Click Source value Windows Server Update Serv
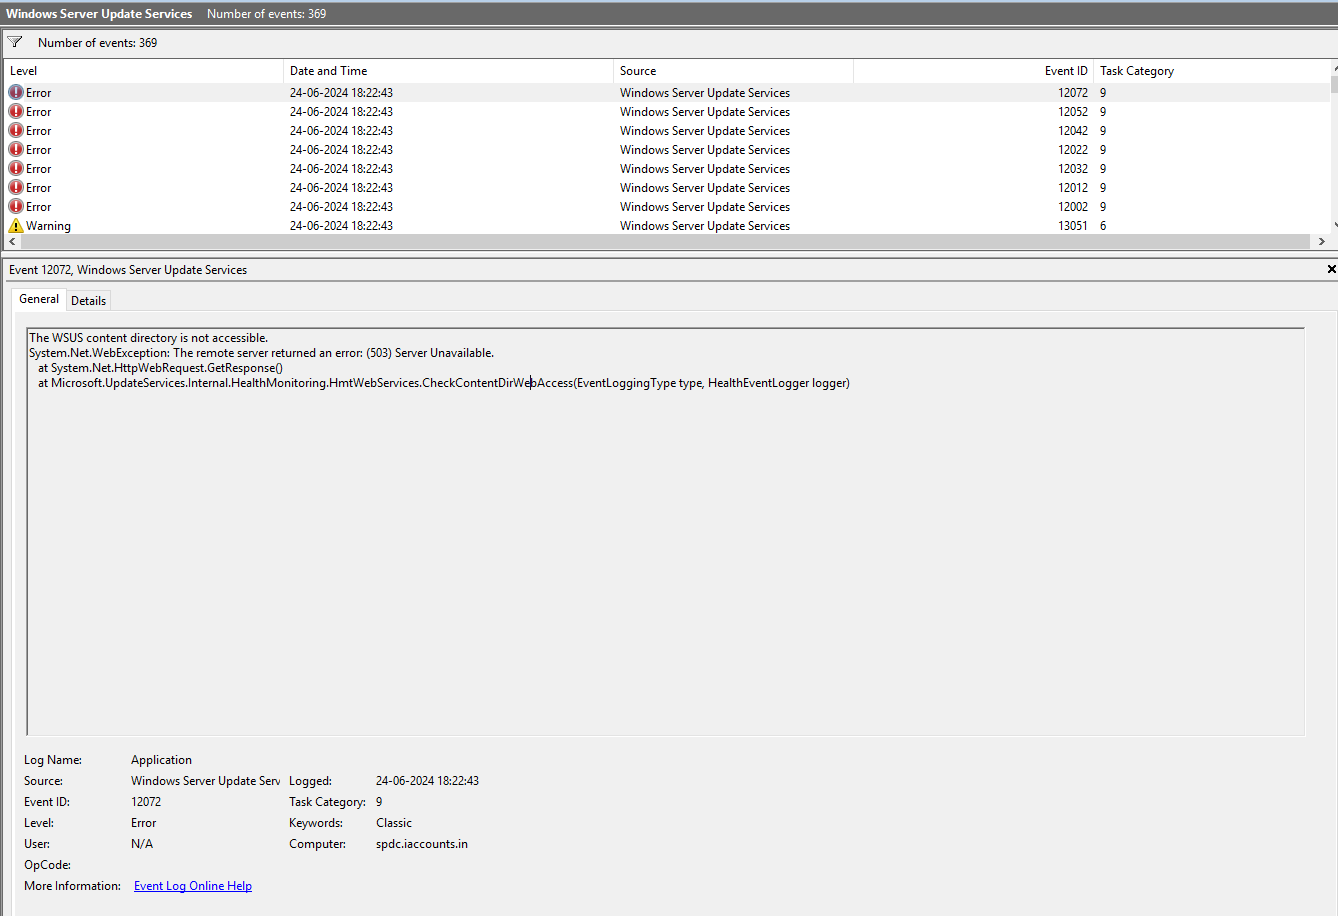Screen dimensions: 1338x916 205,781
